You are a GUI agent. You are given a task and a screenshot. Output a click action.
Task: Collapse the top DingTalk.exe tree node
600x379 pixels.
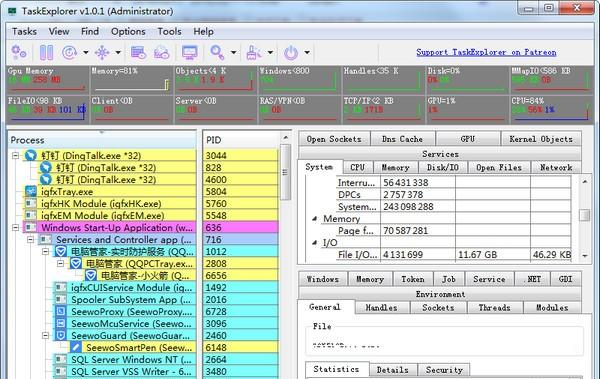click(16, 155)
